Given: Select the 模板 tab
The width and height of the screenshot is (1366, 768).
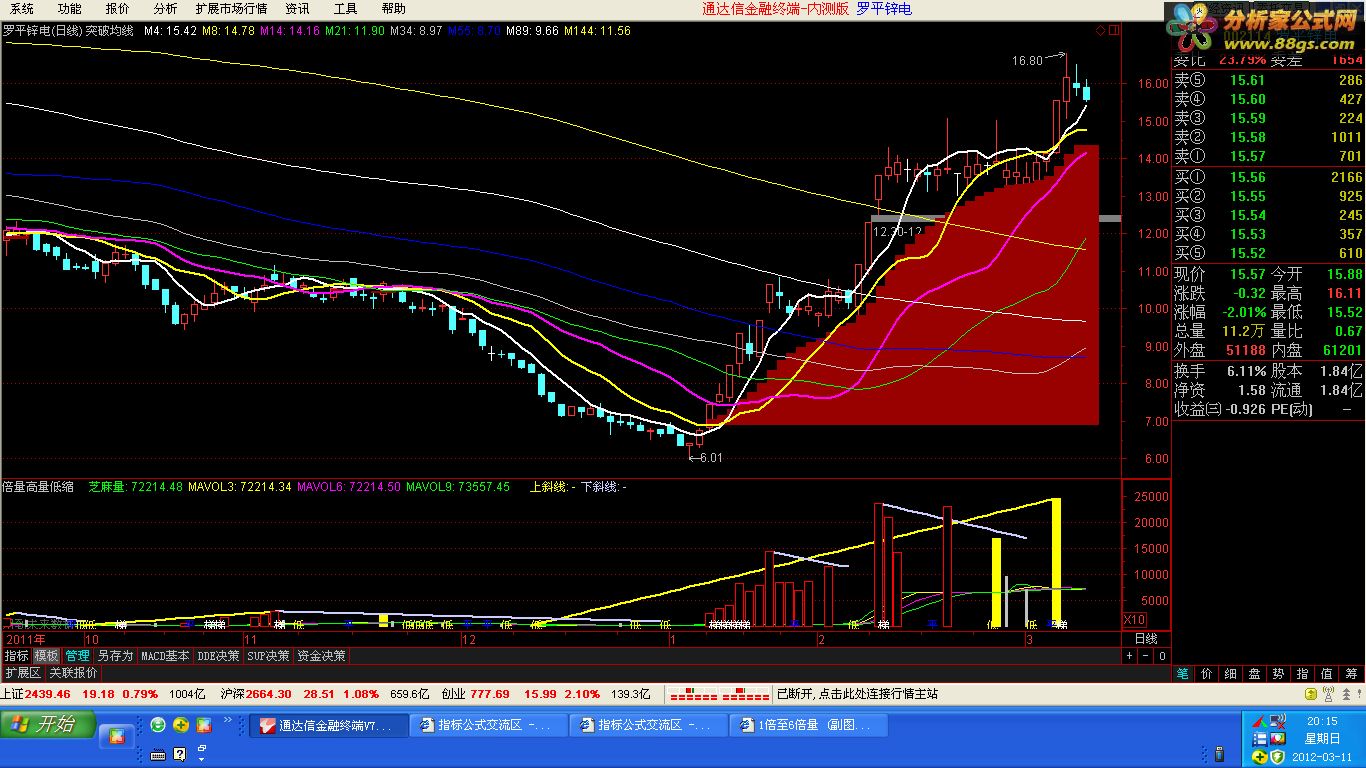Looking at the screenshot, I should pos(46,656).
